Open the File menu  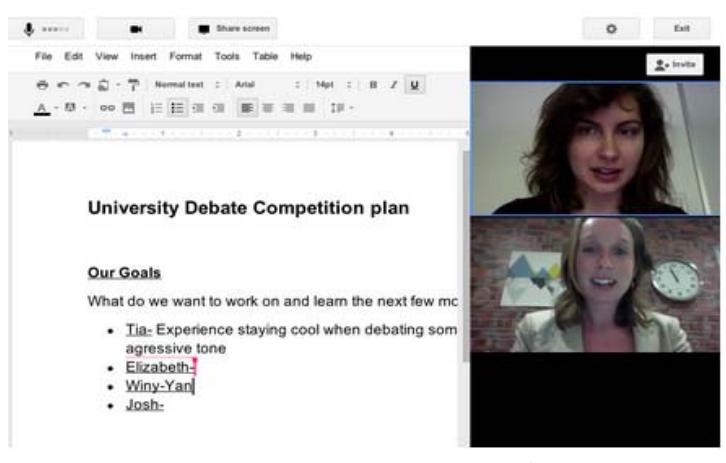(43, 56)
